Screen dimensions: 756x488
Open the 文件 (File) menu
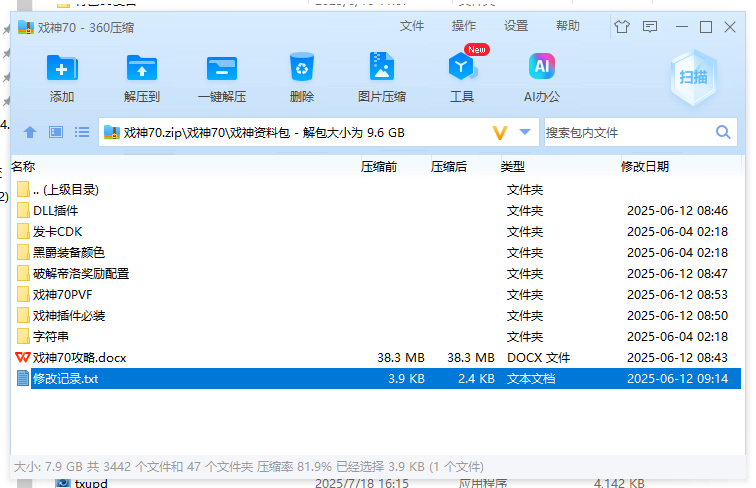pos(411,26)
